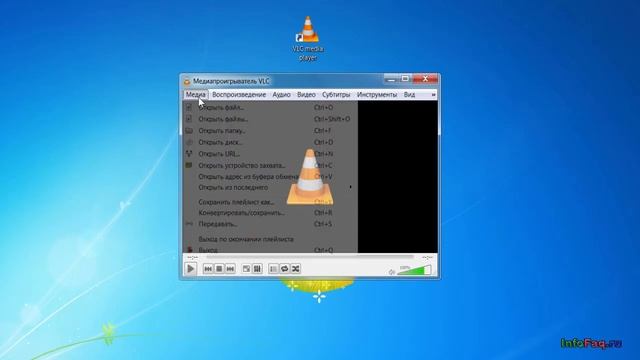Click the network icon beside Открыть URL...
640x360 pixels.
(189, 153)
